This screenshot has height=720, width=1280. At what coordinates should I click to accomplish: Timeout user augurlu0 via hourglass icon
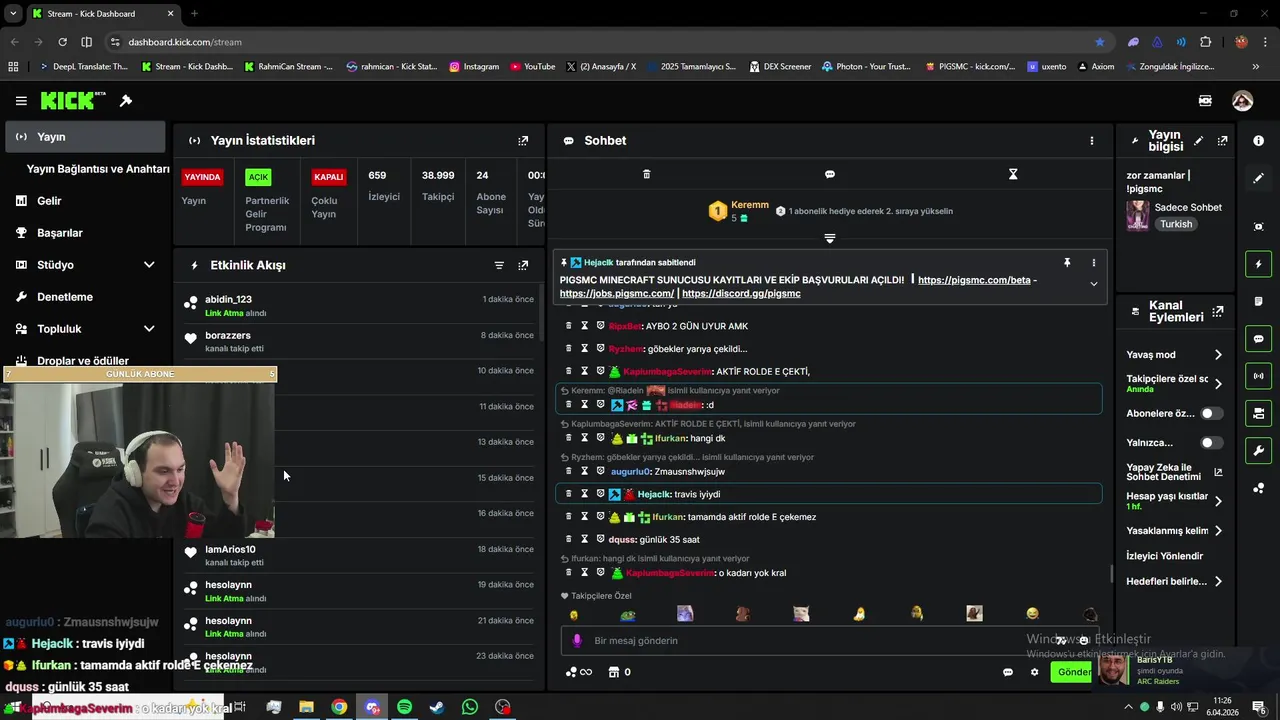click(x=585, y=471)
